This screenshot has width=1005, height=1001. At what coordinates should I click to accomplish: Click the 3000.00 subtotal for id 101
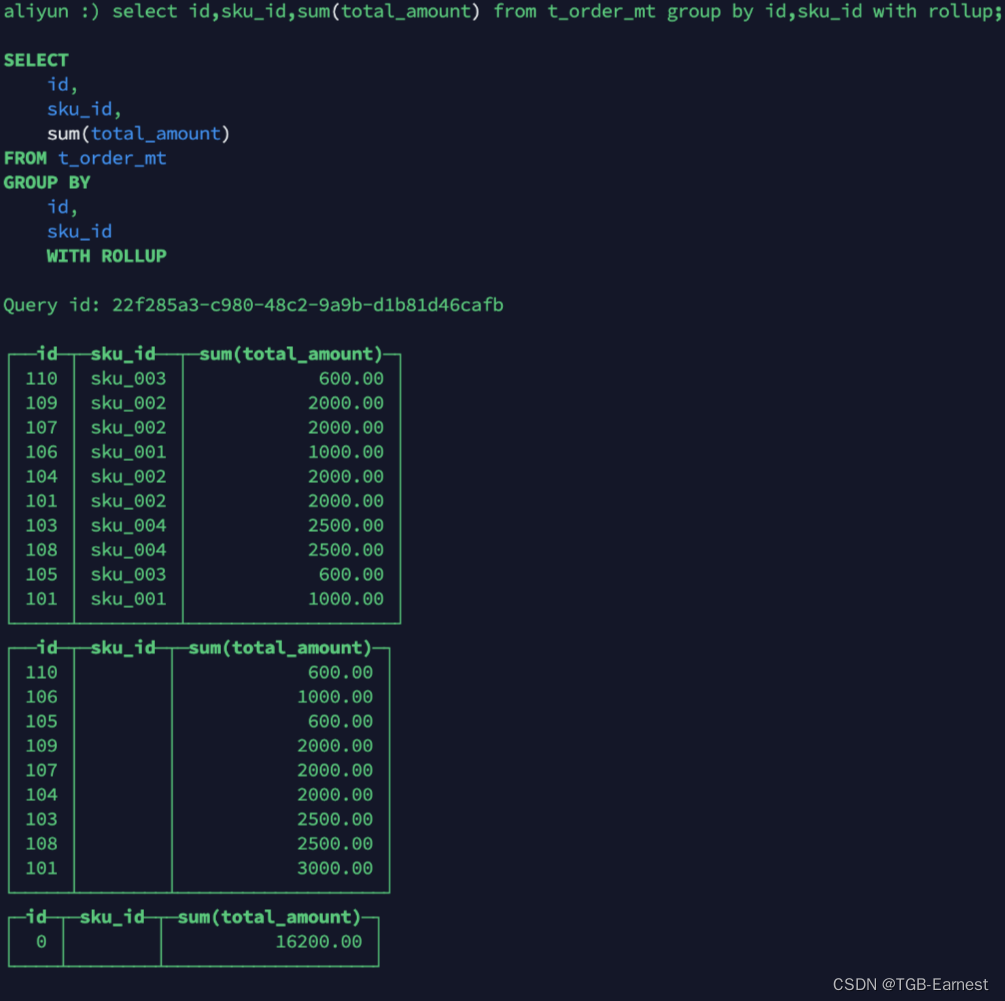point(335,868)
